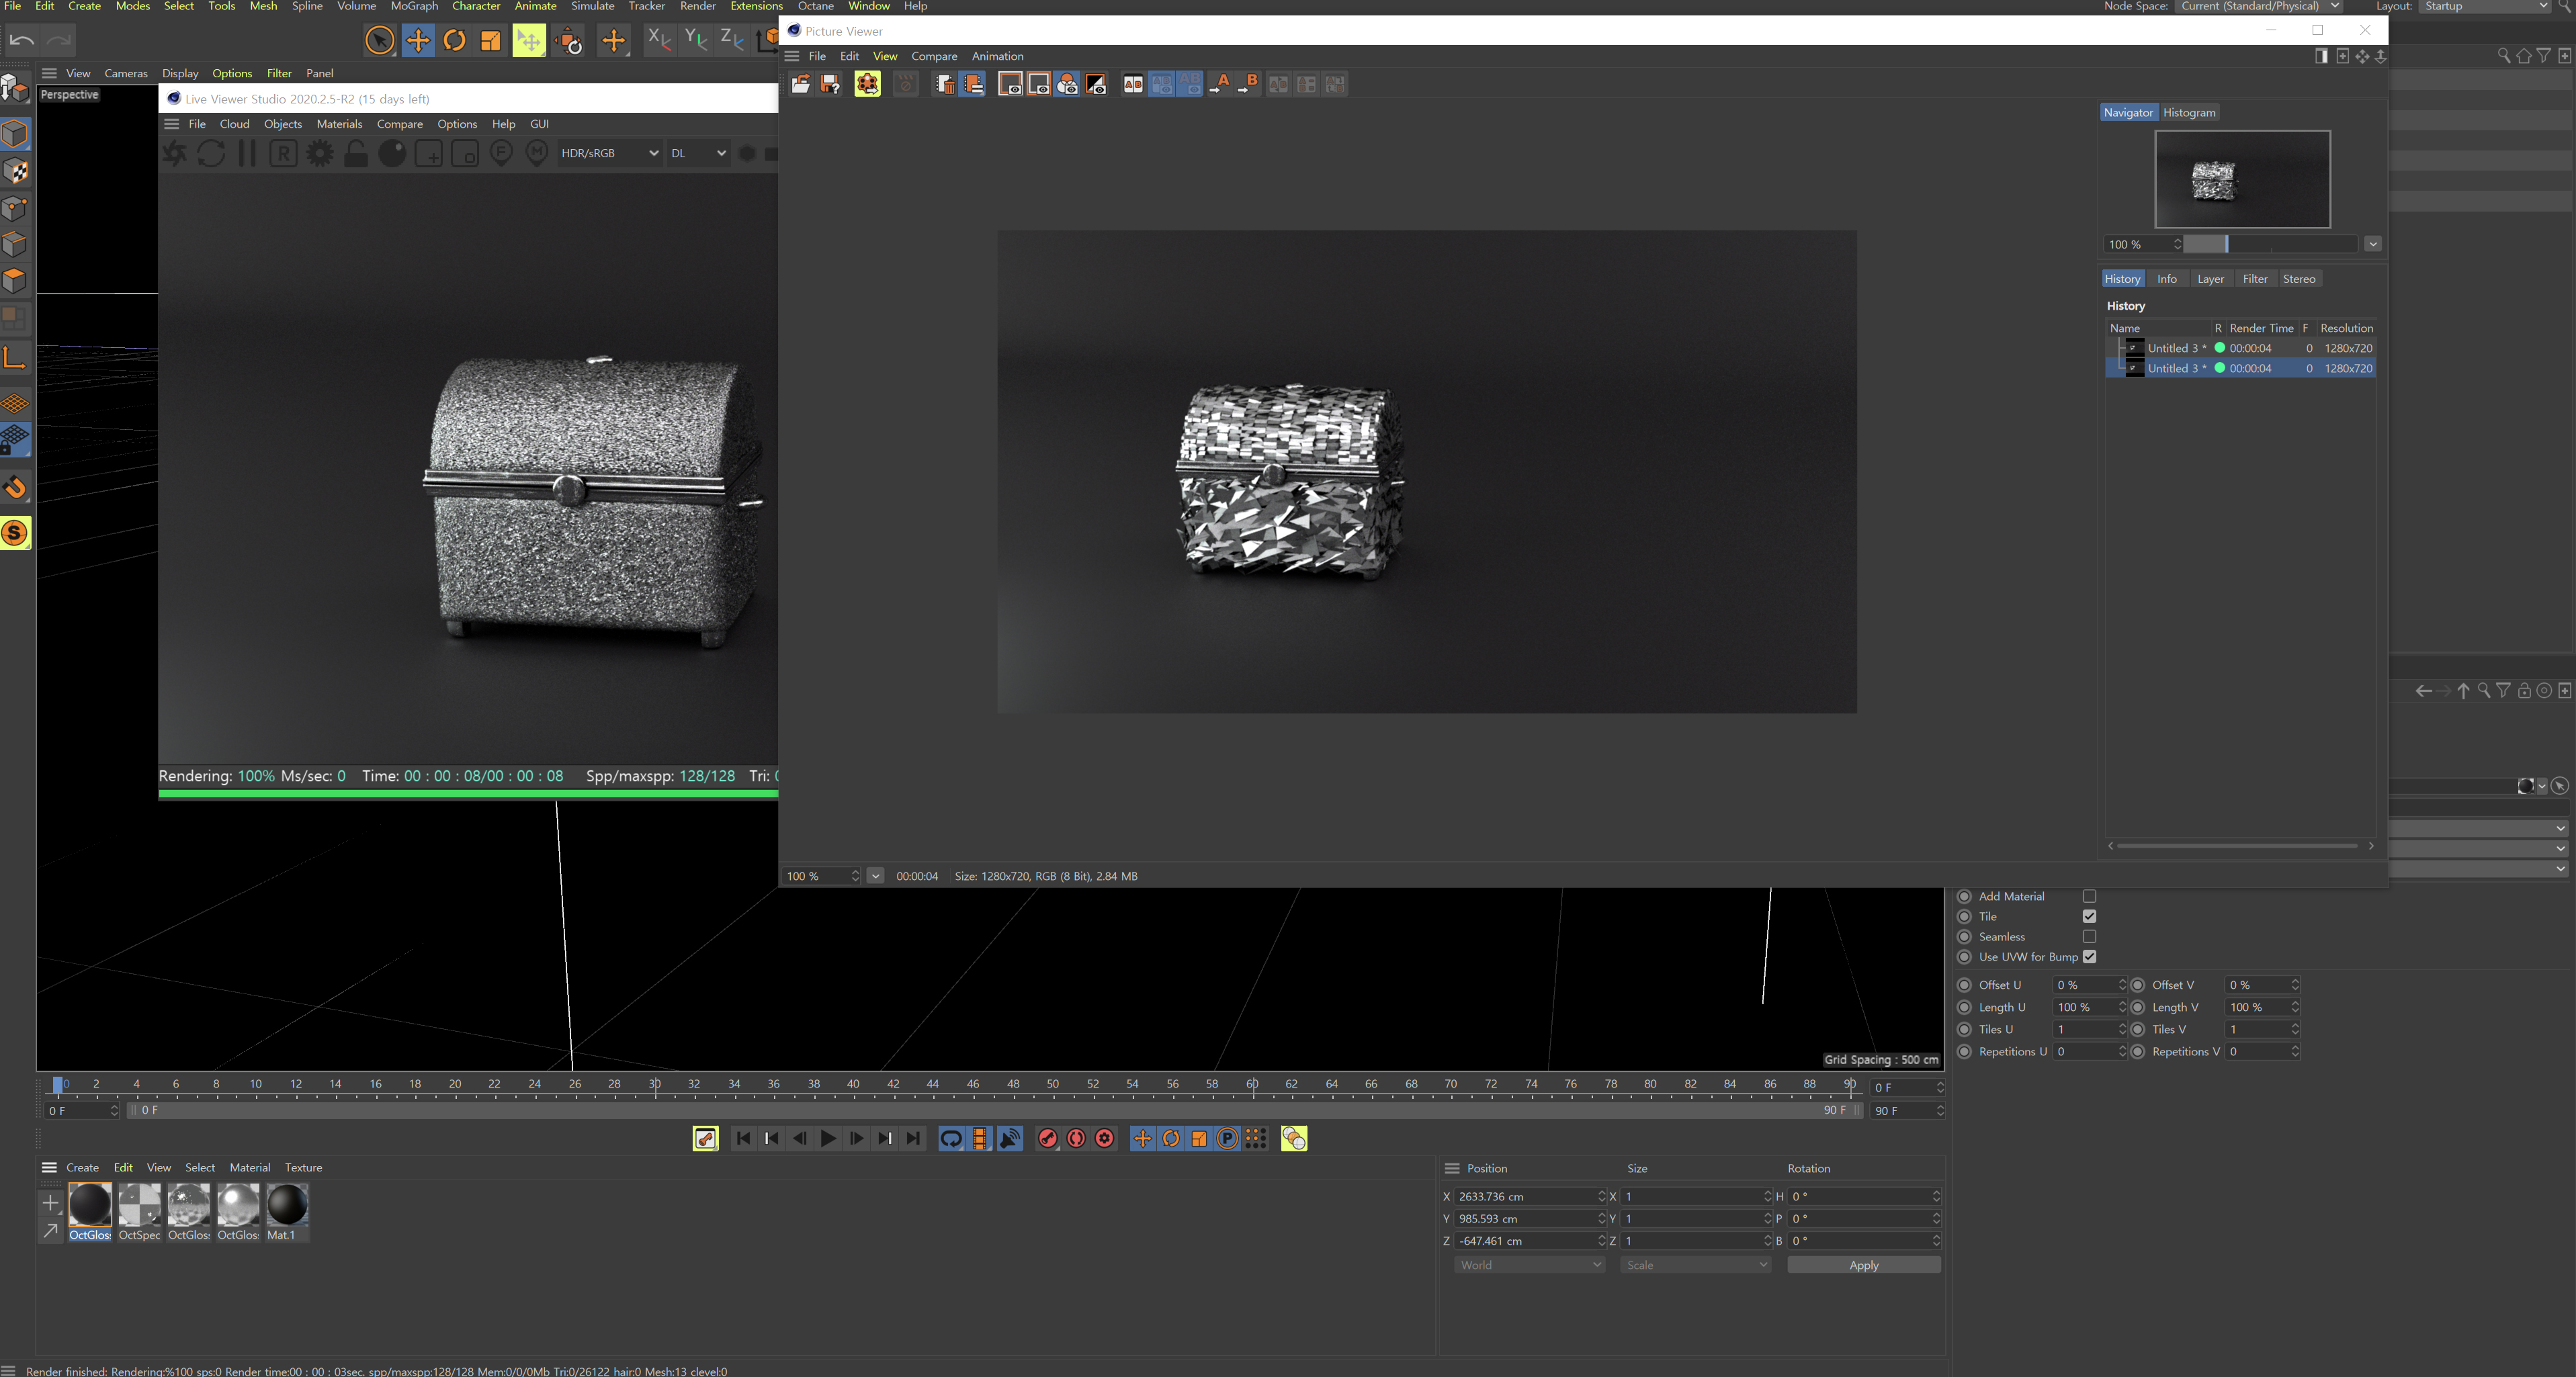Click Navigator zoom slider

2270,244
